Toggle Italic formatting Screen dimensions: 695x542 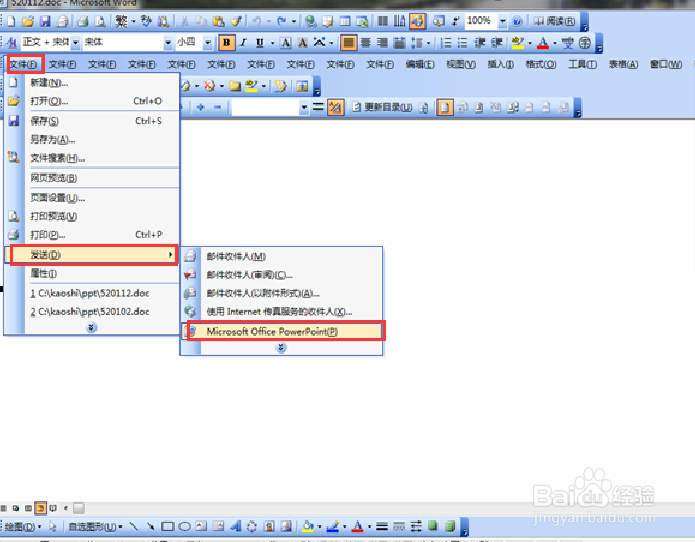(243, 43)
